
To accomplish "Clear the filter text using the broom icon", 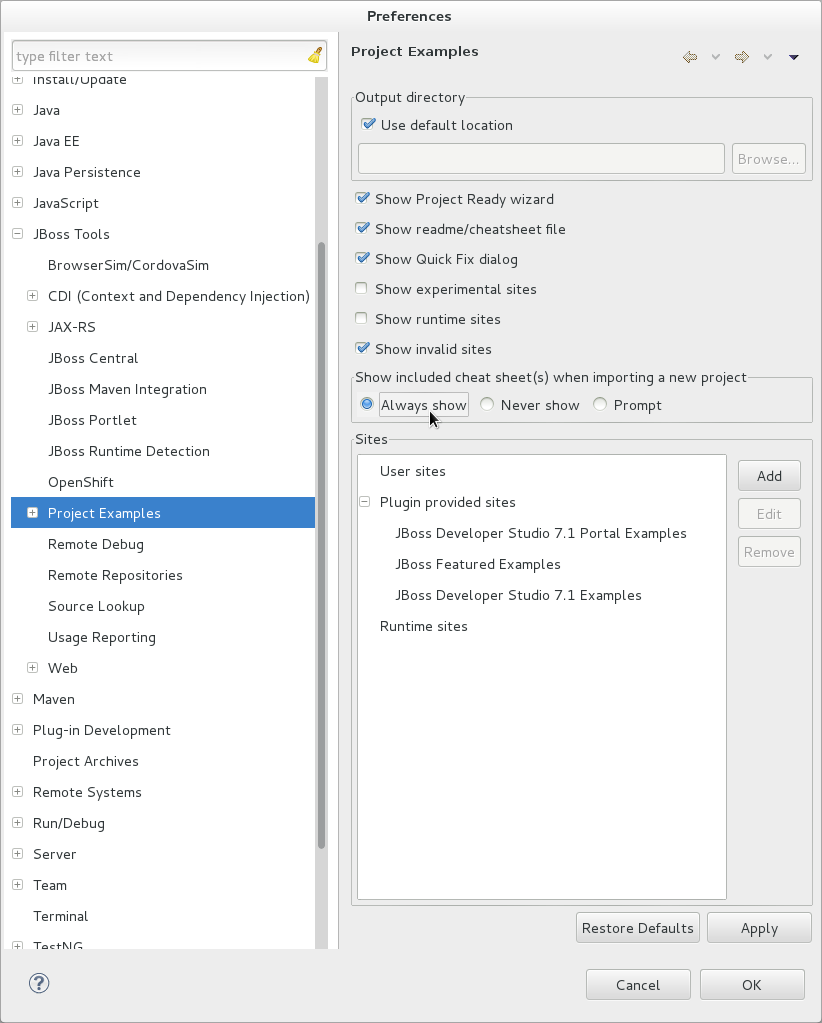I will pos(314,55).
